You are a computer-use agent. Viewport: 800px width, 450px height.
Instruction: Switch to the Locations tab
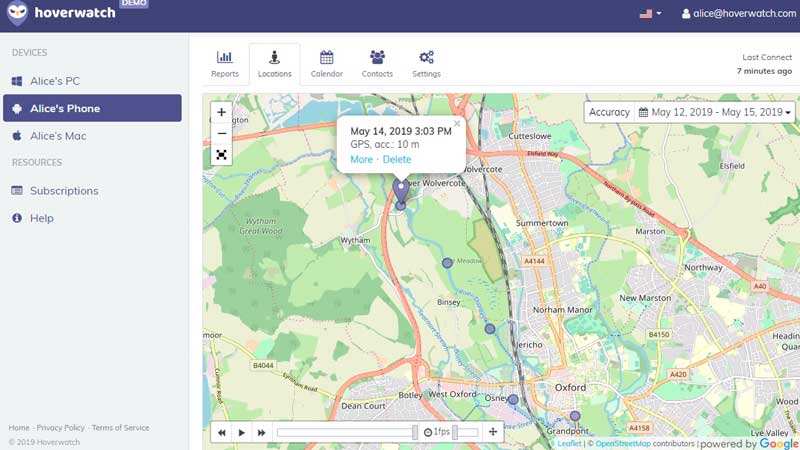[274, 64]
